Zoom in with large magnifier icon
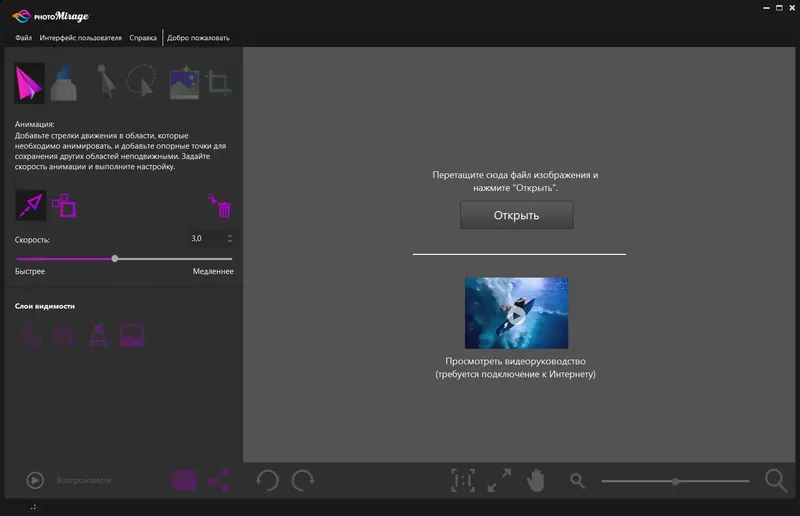Image resolution: width=800 pixels, height=516 pixels. pos(776,480)
